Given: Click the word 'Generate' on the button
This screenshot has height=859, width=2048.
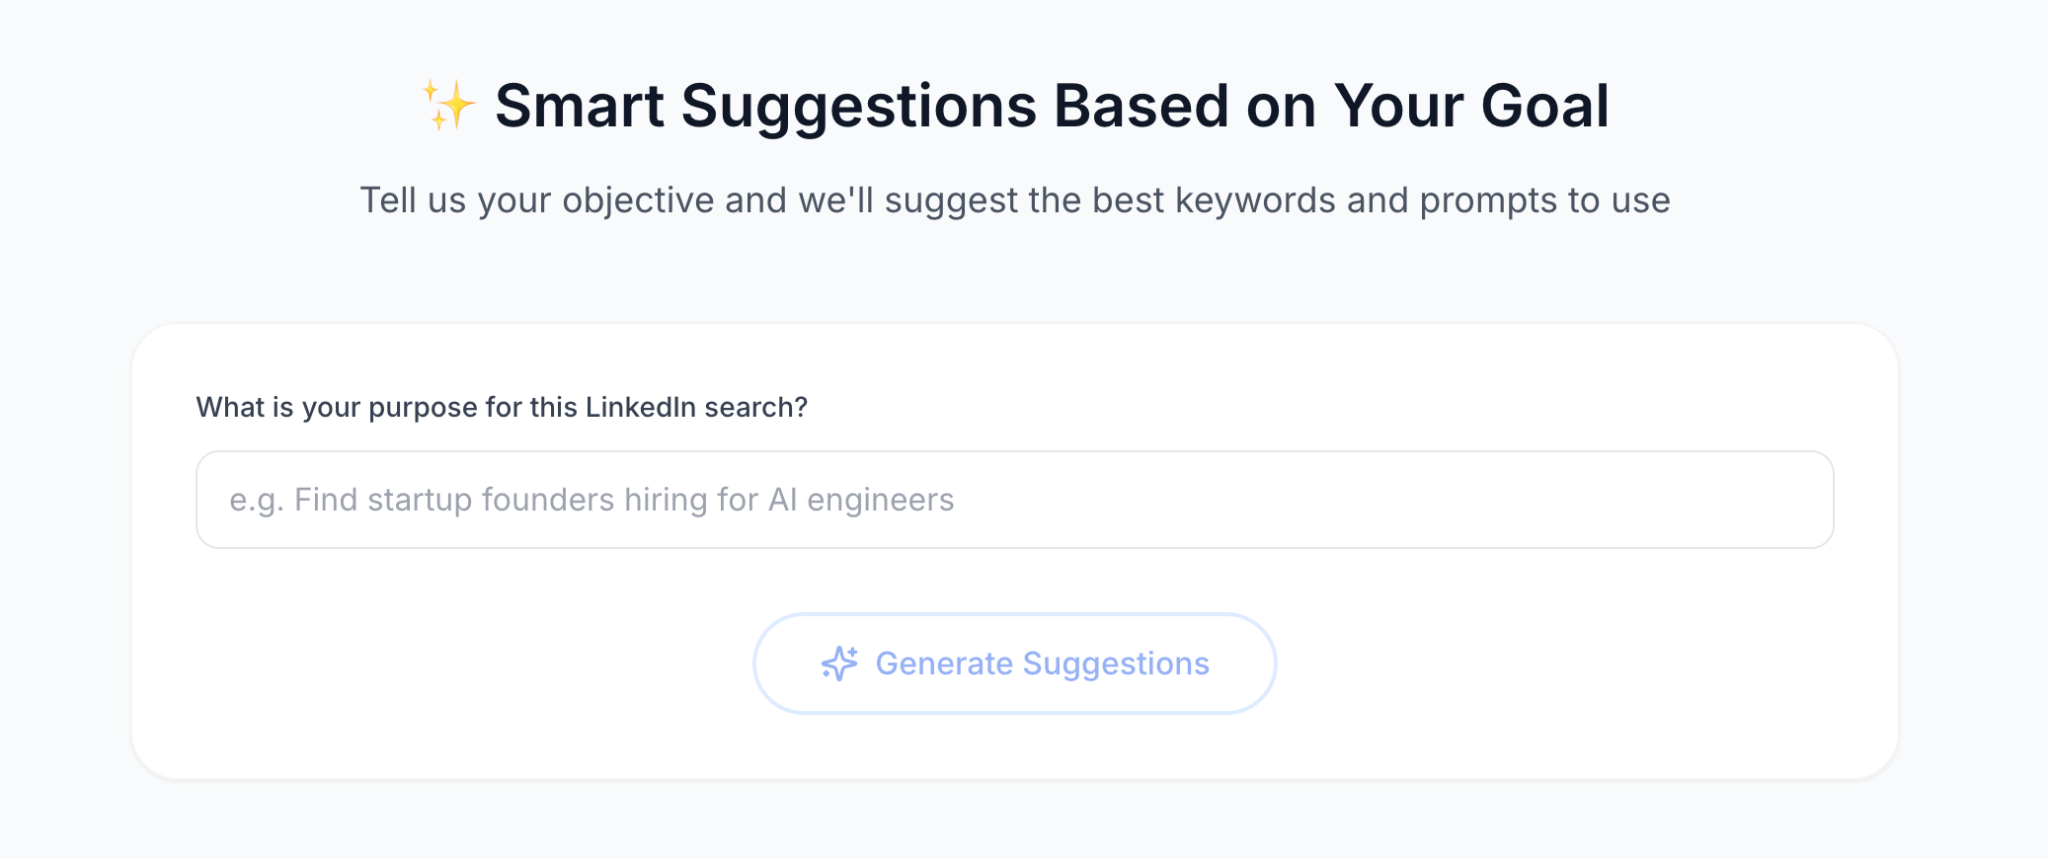Looking at the screenshot, I should (x=944, y=664).
